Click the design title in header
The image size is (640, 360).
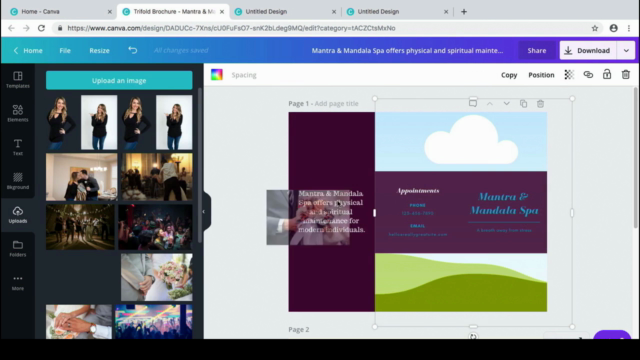coord(407,50)
